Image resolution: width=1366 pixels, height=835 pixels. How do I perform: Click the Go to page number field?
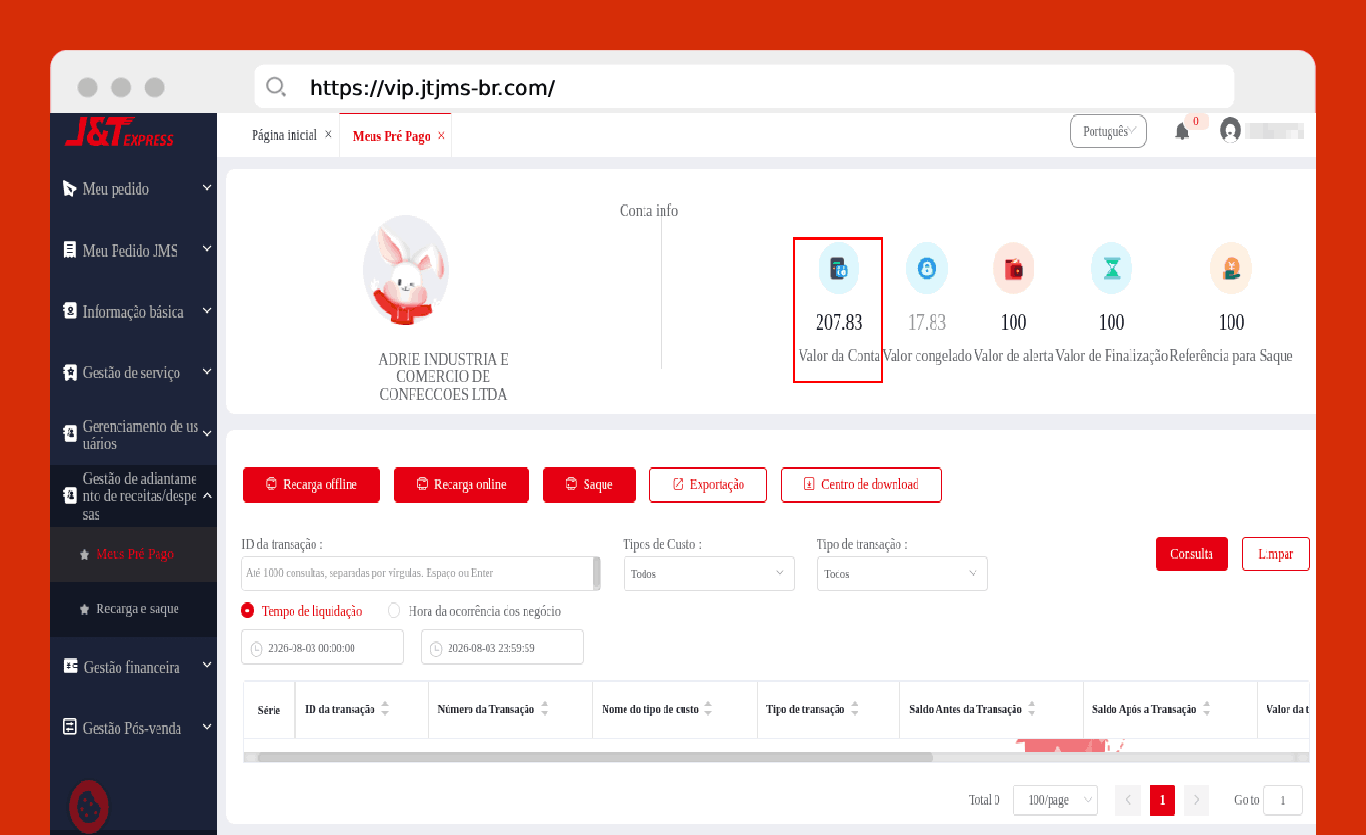1283,800
